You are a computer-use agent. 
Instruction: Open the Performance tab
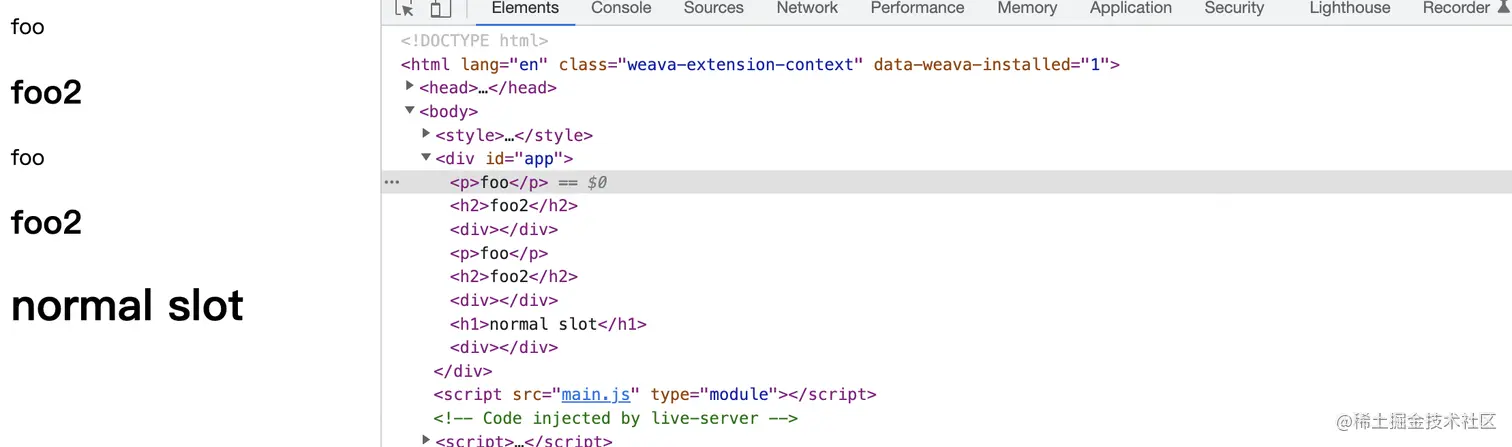coord(917,8)
